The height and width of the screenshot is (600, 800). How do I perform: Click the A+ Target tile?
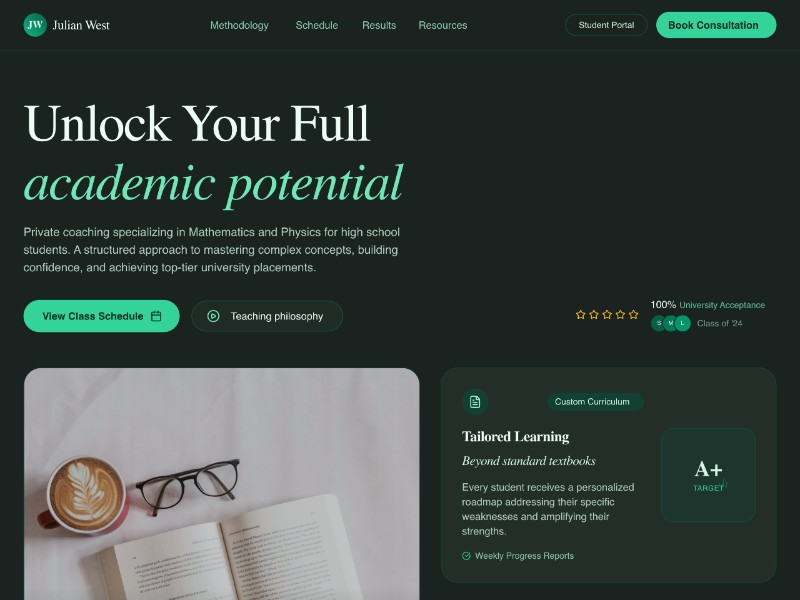click(708, 475)
